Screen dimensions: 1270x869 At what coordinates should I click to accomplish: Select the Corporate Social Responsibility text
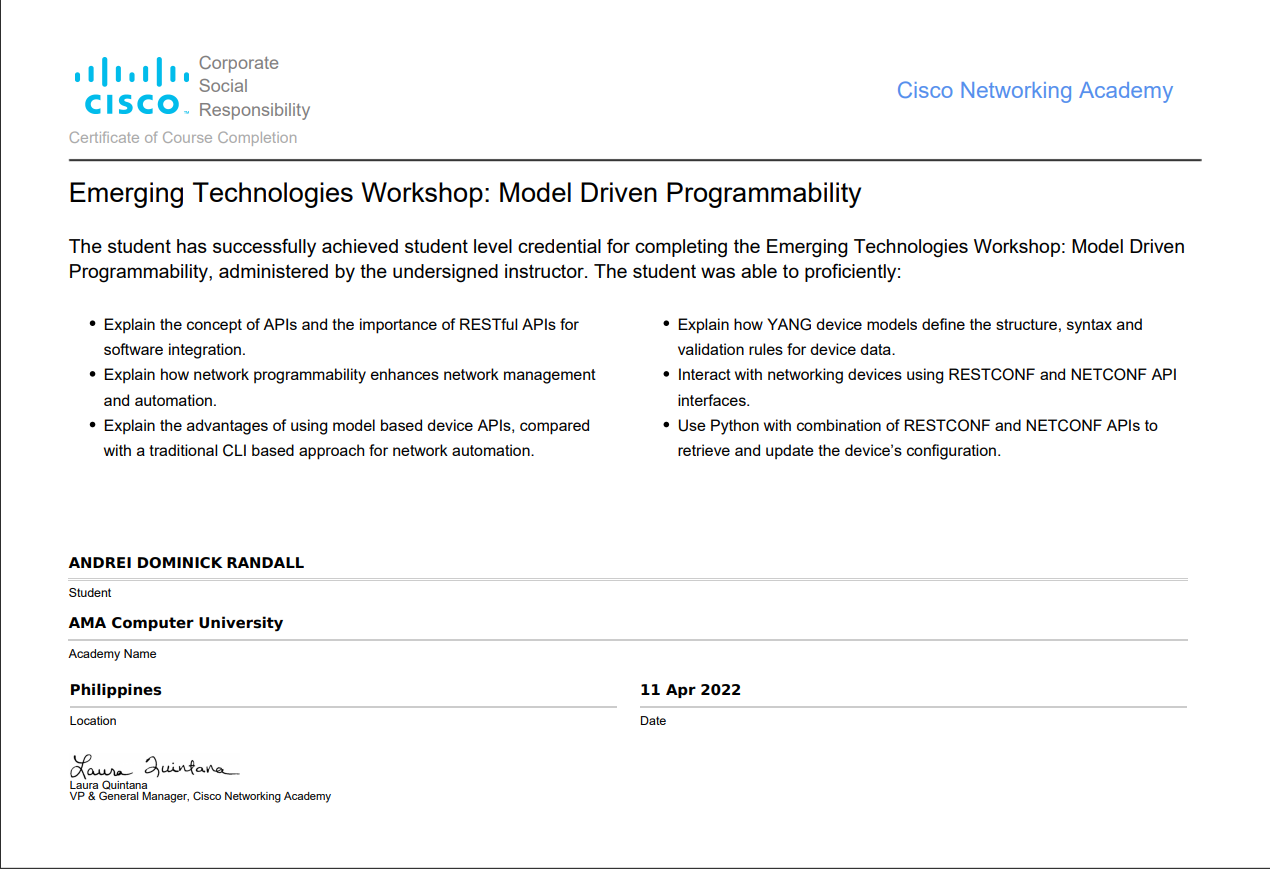[x=254, y=86]
